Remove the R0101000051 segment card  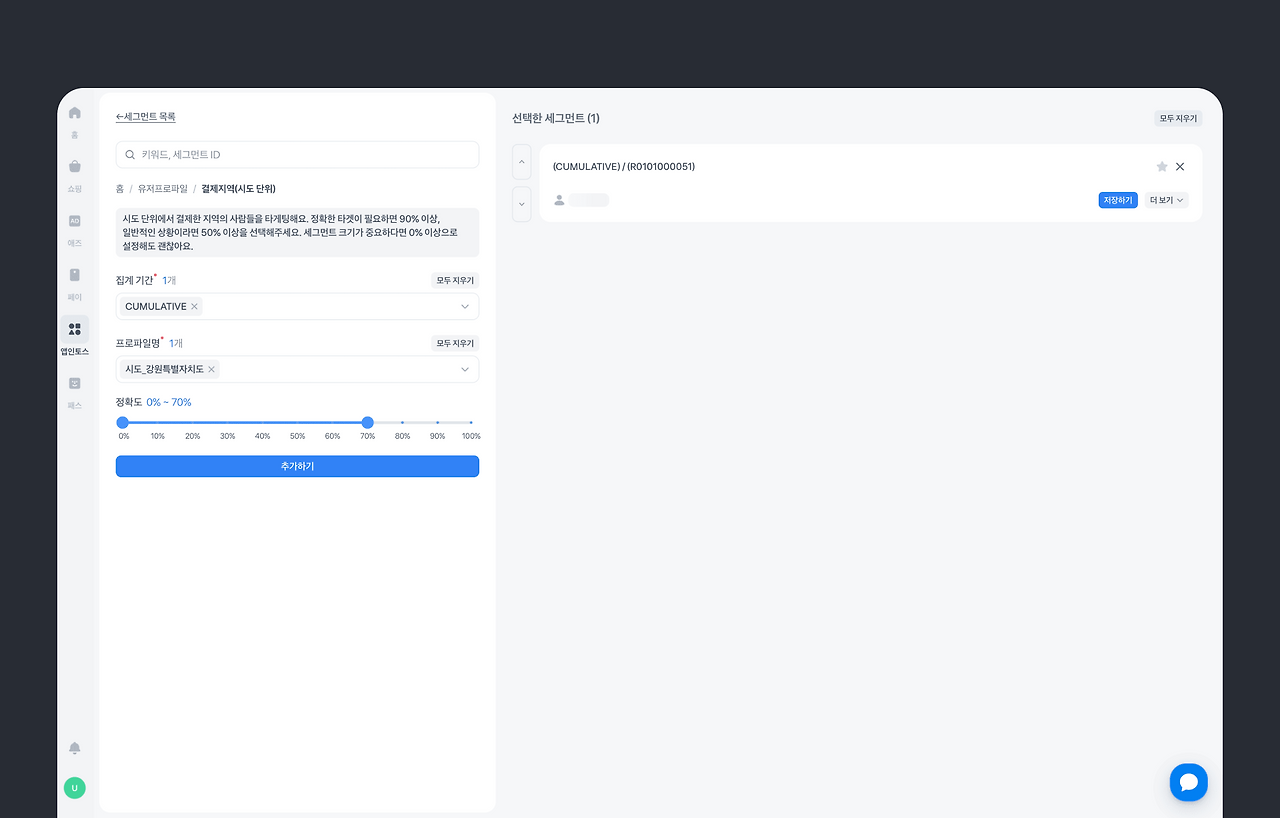tap(1180, 167)
